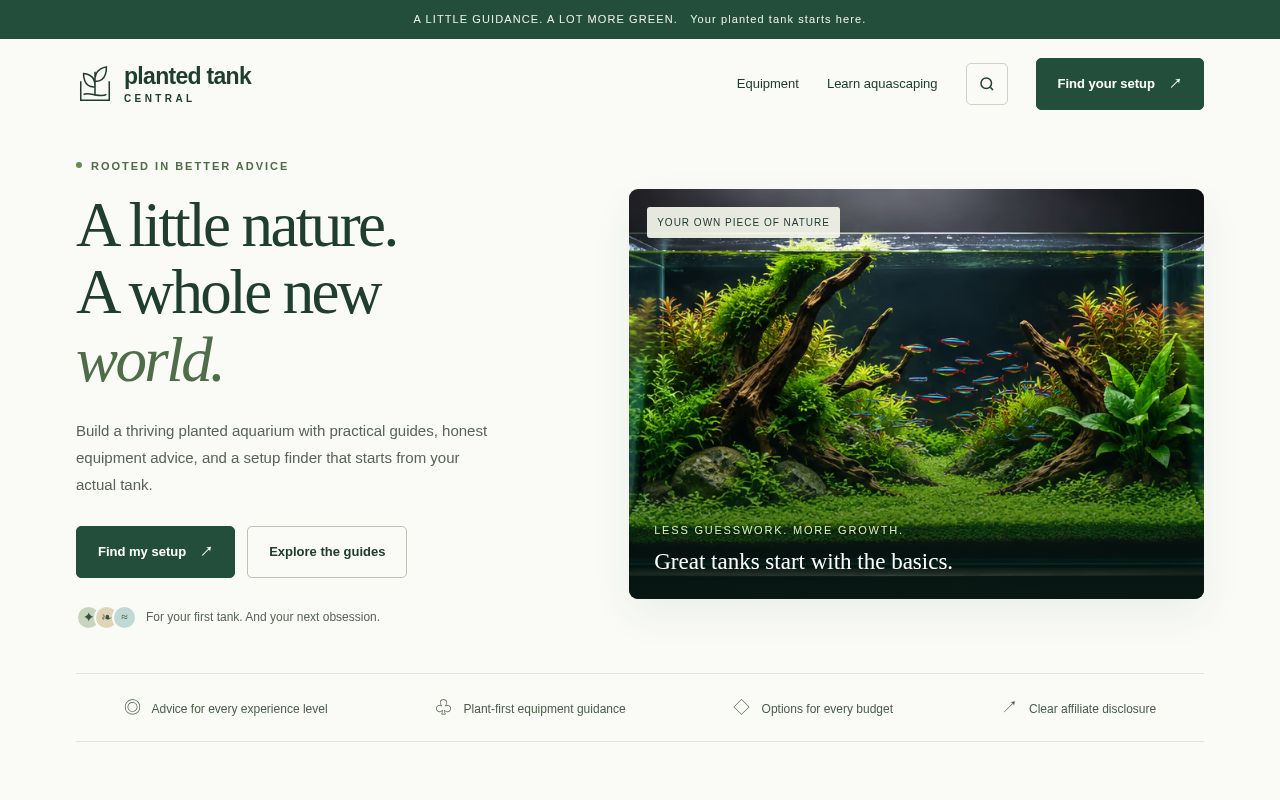Click the tan leaf avatar badge
Viewport: 1280px width, 800px height.
point(106,617)
